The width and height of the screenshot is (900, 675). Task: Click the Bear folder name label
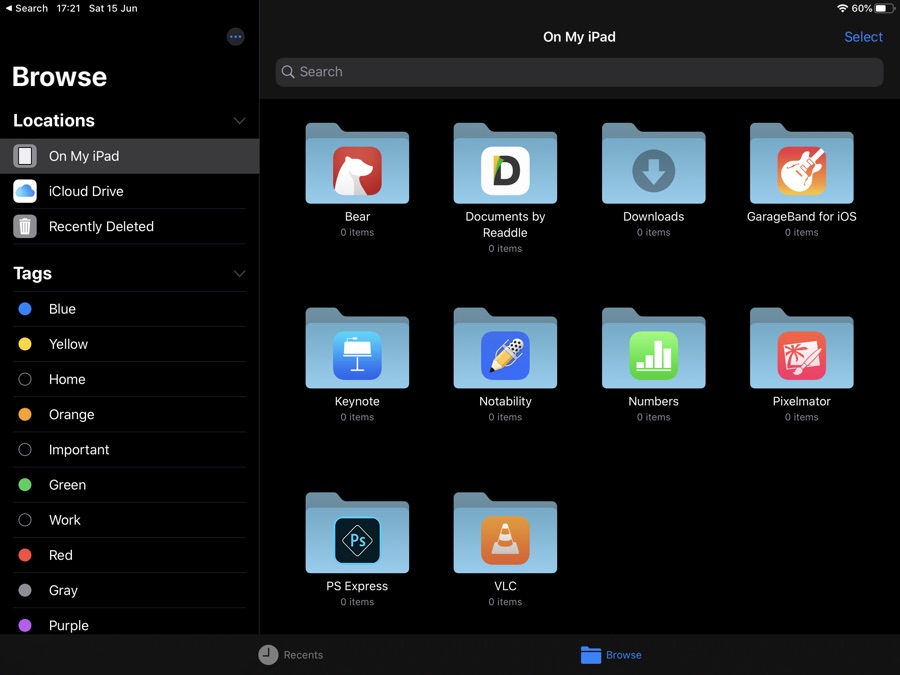click(357, 216)
